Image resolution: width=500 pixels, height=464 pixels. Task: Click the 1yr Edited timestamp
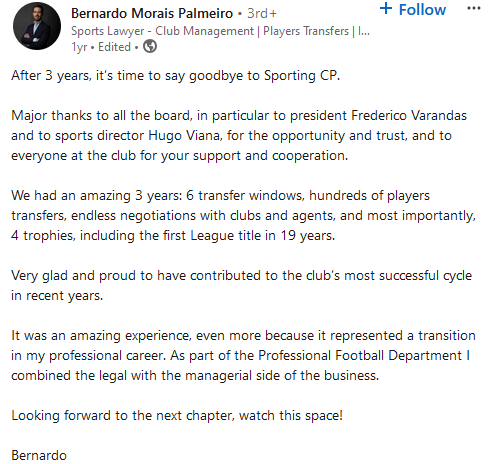101,47
